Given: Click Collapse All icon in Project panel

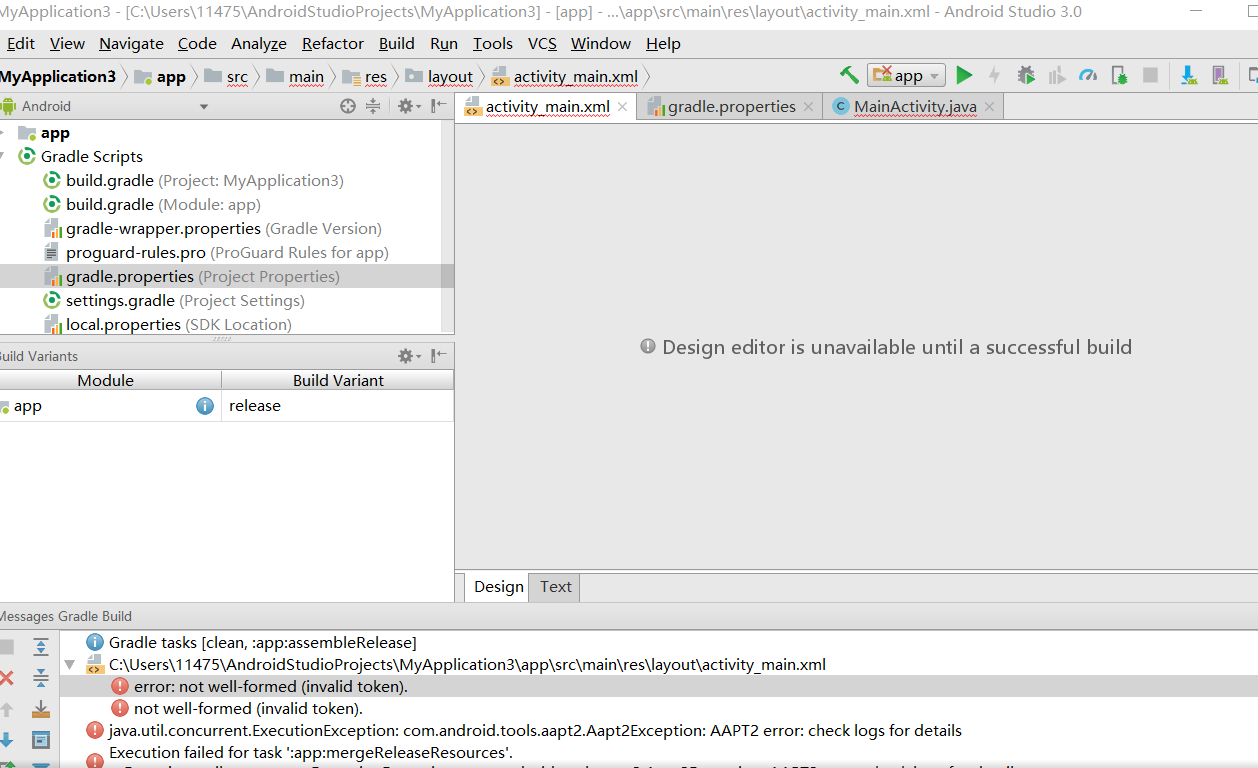Looking at the screenshot, I should [373, 106].
